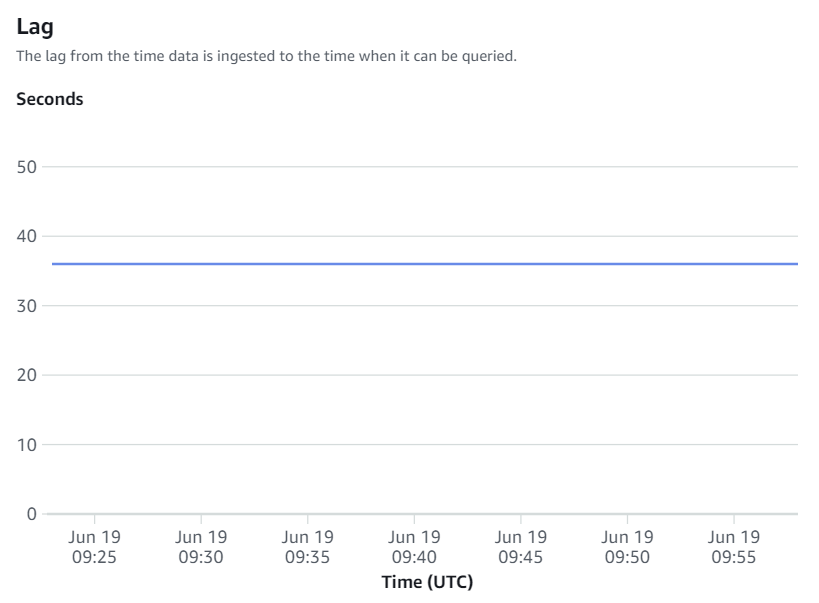The image size is (819, 603).
Task: Select the Jun 19 09:45 tick label
Action: tap(521, 547)
